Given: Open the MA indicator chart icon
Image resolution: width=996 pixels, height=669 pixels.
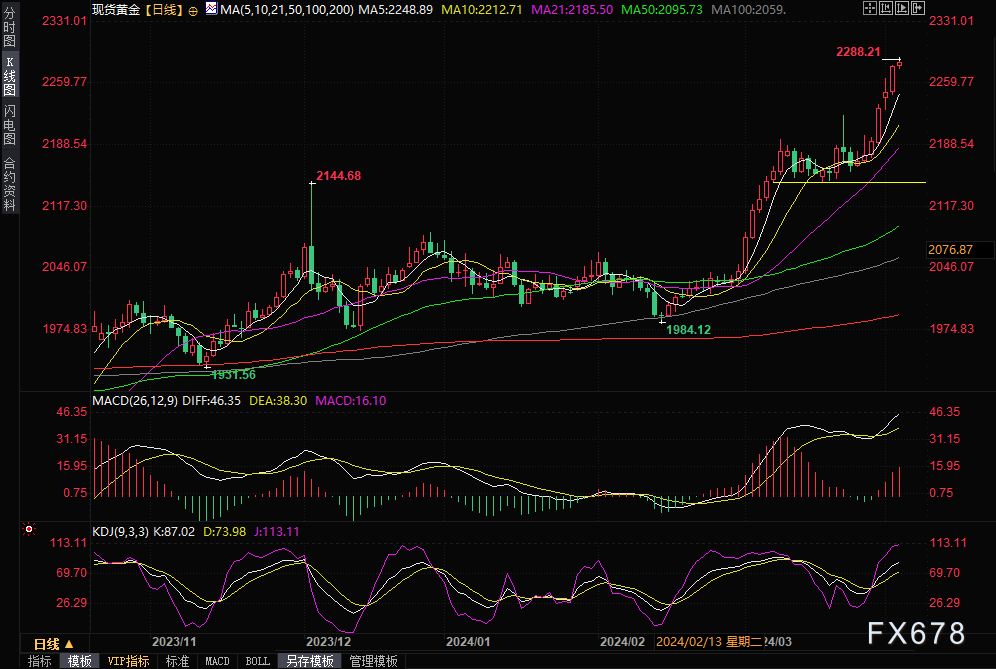Looking at the screenshot, I should 210,9.
